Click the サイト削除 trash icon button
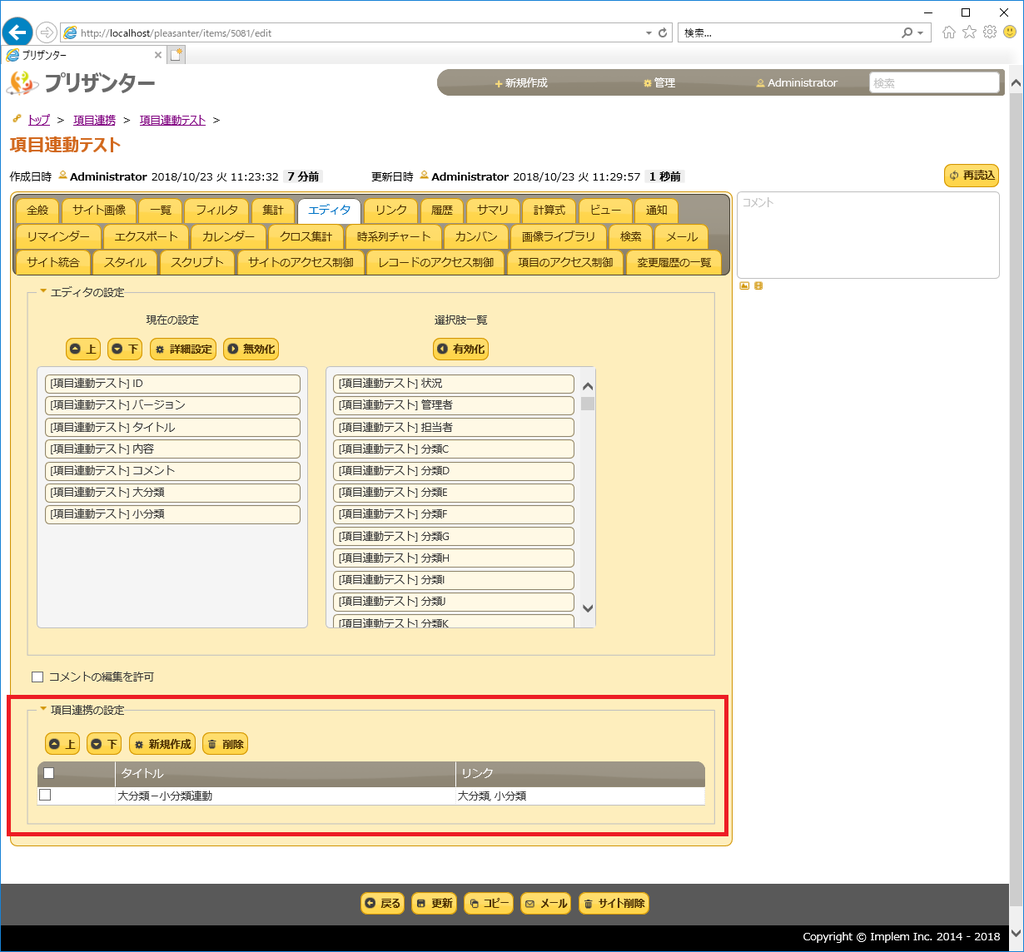1024x952 pixels. pos(613,902)
